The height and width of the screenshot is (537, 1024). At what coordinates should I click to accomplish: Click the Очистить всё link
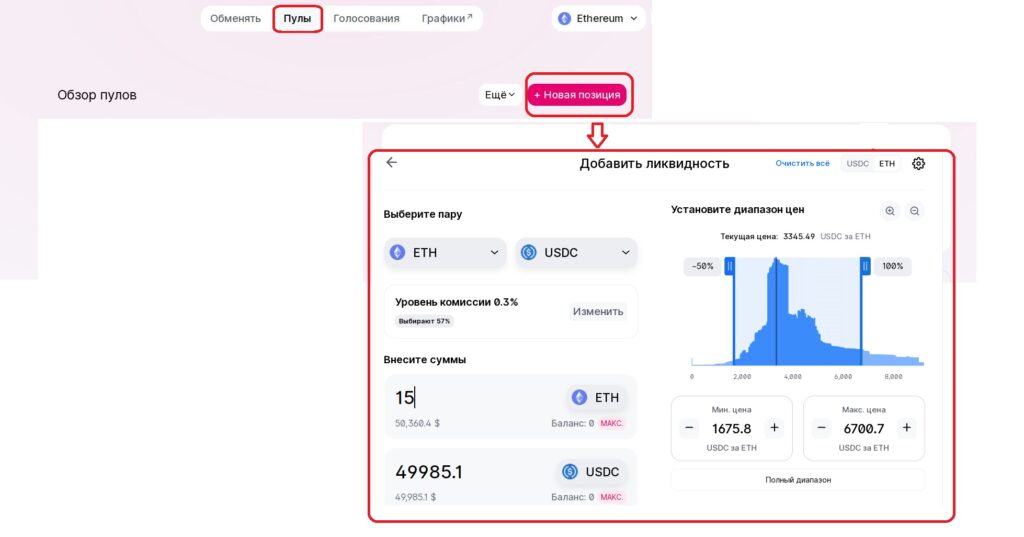click(802, 163)
